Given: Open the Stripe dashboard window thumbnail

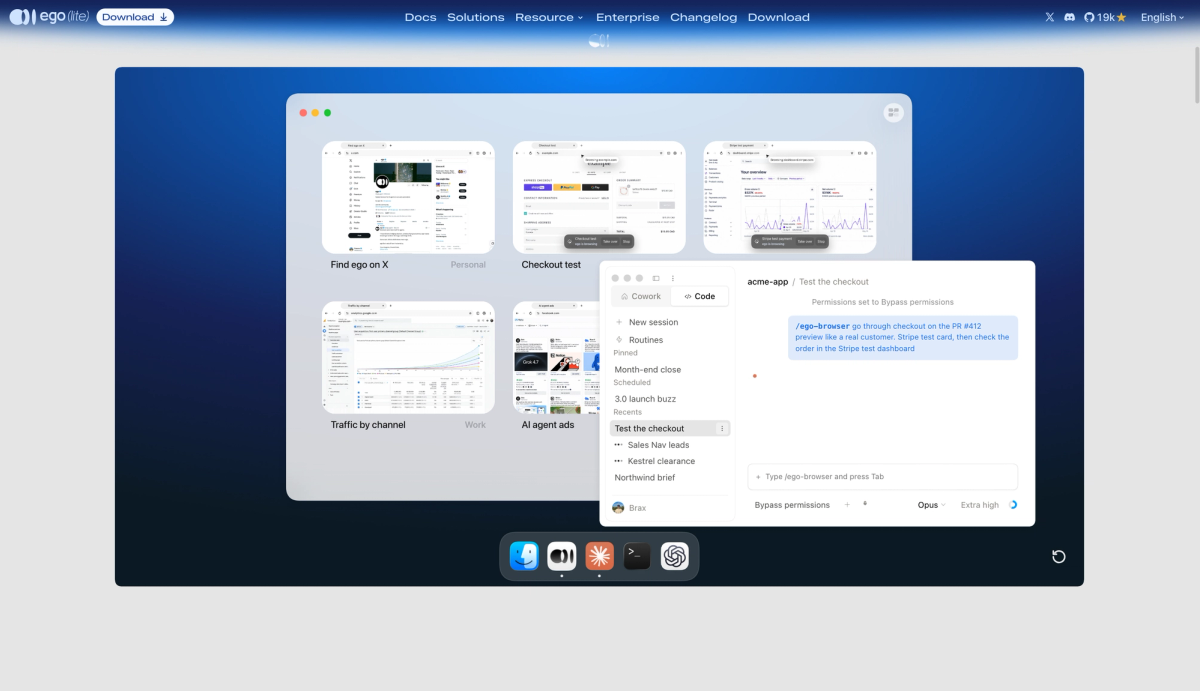Looking at the screenshot, I should (790, 197).
